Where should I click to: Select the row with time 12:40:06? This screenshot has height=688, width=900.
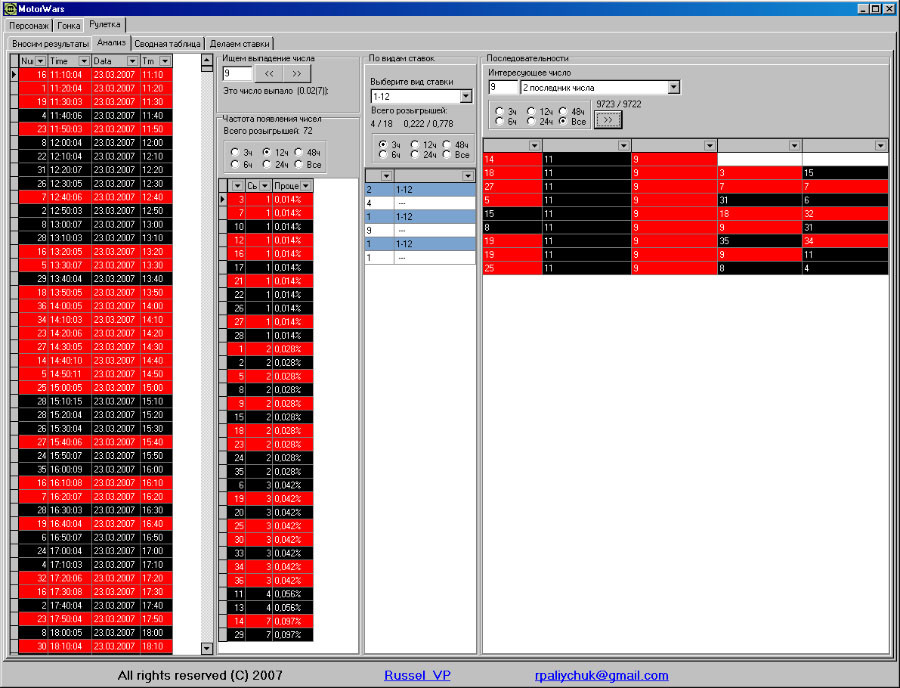[95, 197]
